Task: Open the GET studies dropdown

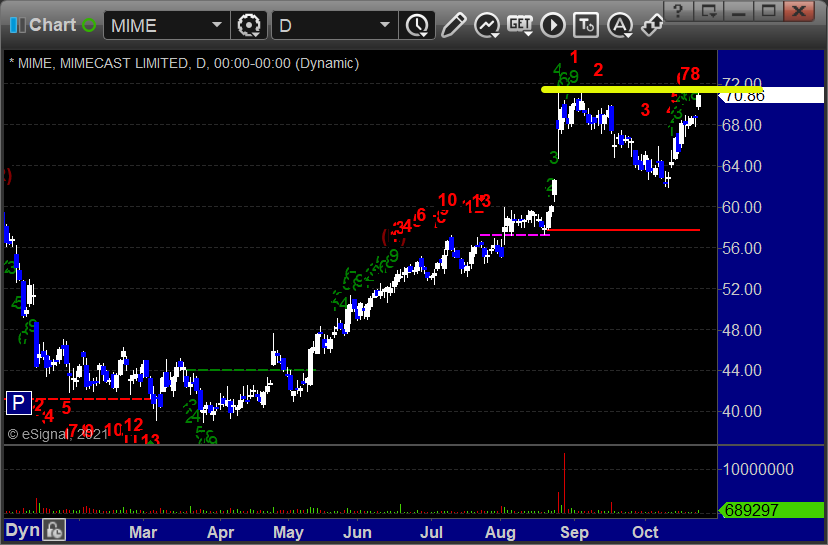Action: tap(520, 25)
